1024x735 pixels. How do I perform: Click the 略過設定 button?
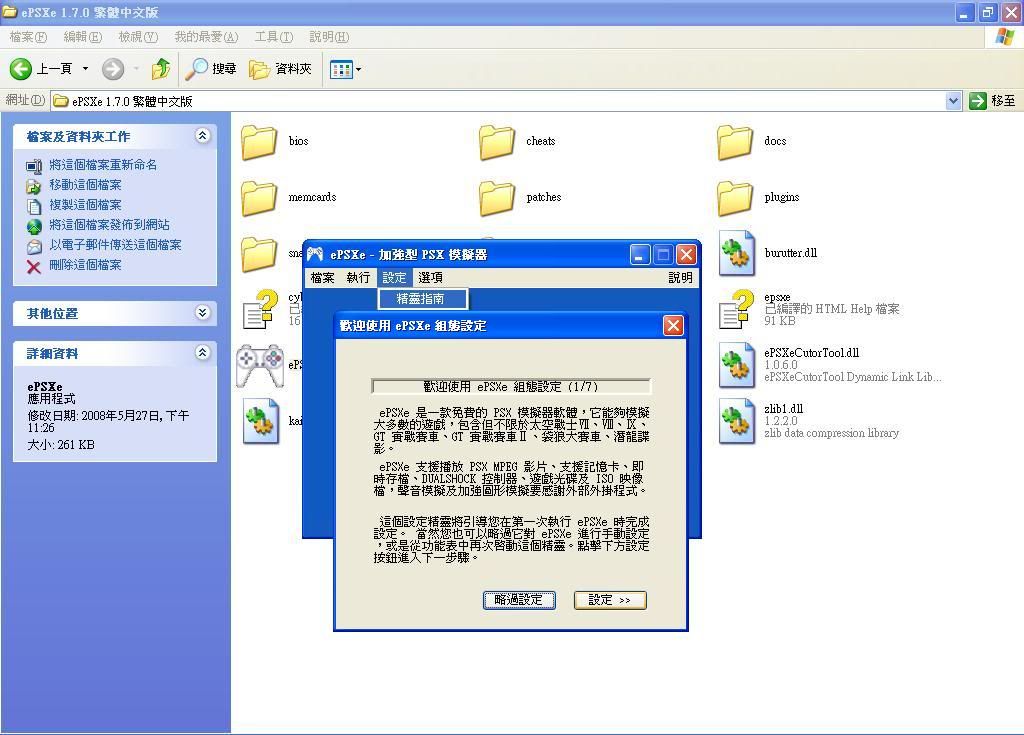pyautogui.click(x=519, y=600)
